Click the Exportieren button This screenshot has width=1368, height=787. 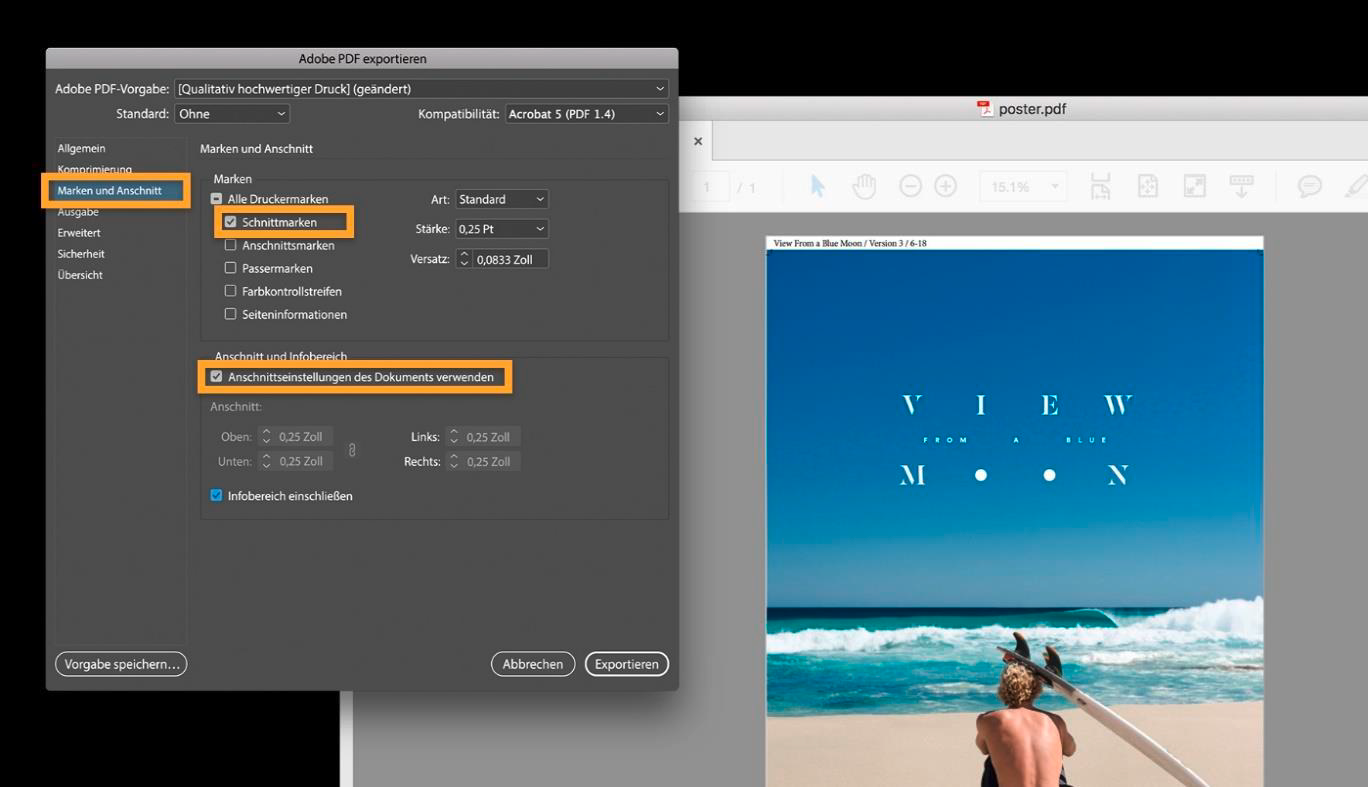(627, 664)
